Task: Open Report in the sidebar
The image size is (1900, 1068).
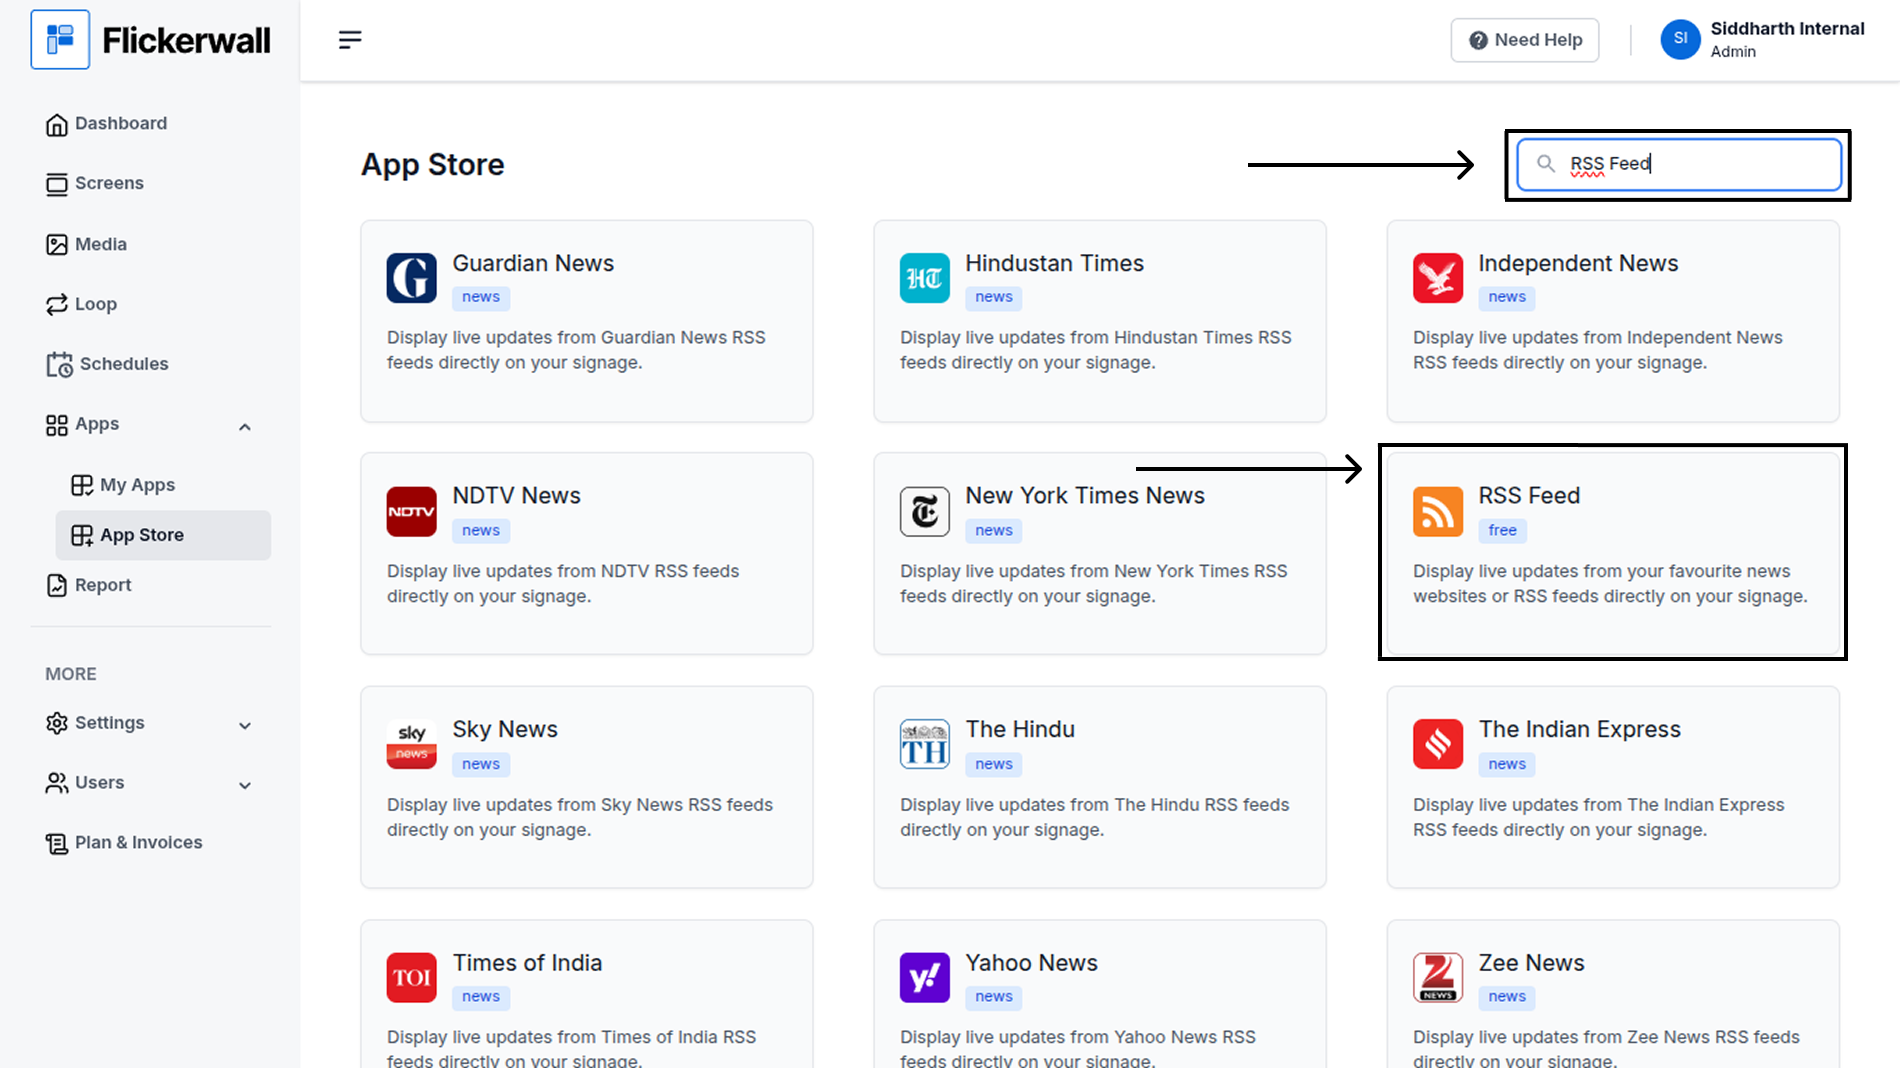Action: (89, 585)
